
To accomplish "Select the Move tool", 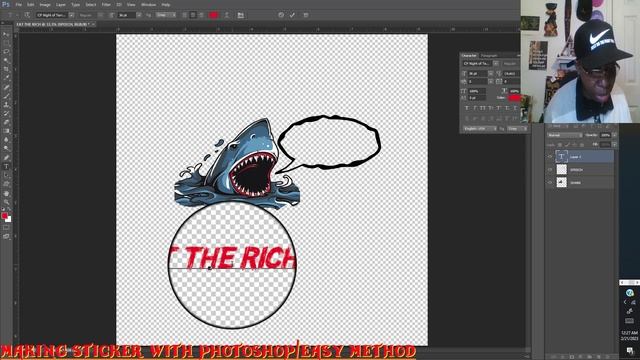I will pos(6,34).
